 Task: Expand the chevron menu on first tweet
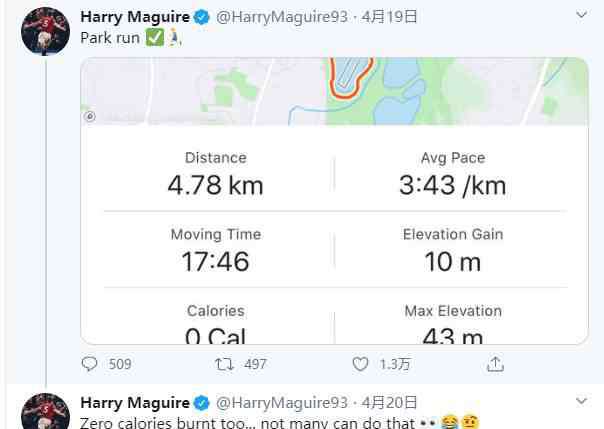tap(581, 15)
